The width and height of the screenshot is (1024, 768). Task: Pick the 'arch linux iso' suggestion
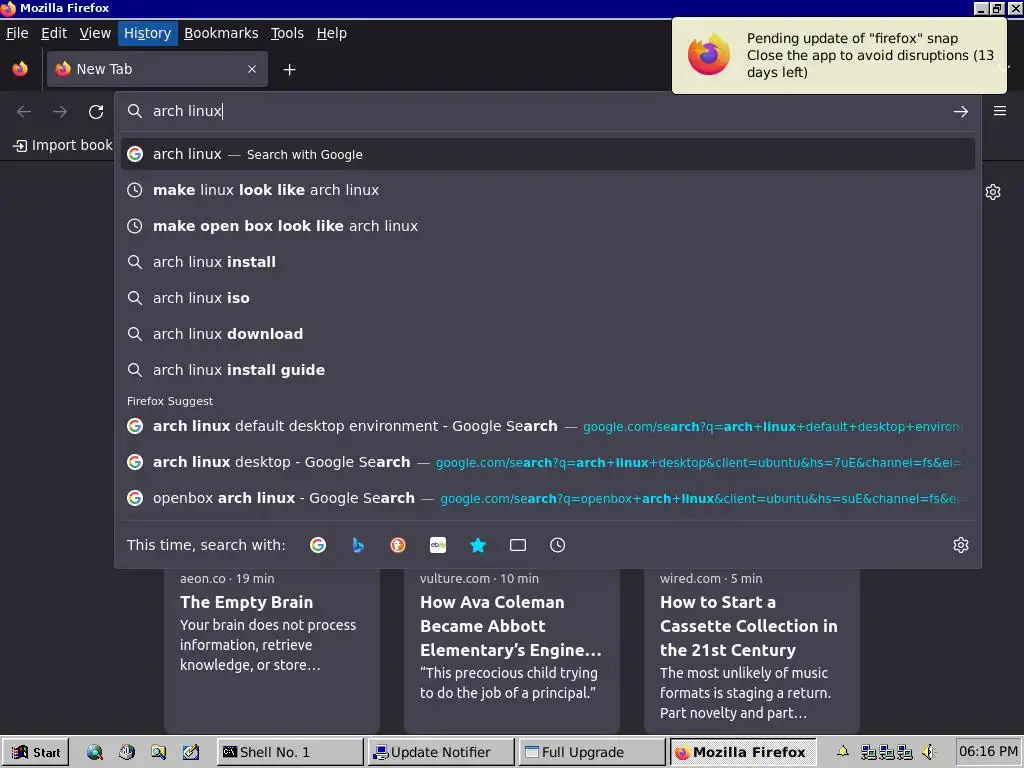tap(548, 298)
